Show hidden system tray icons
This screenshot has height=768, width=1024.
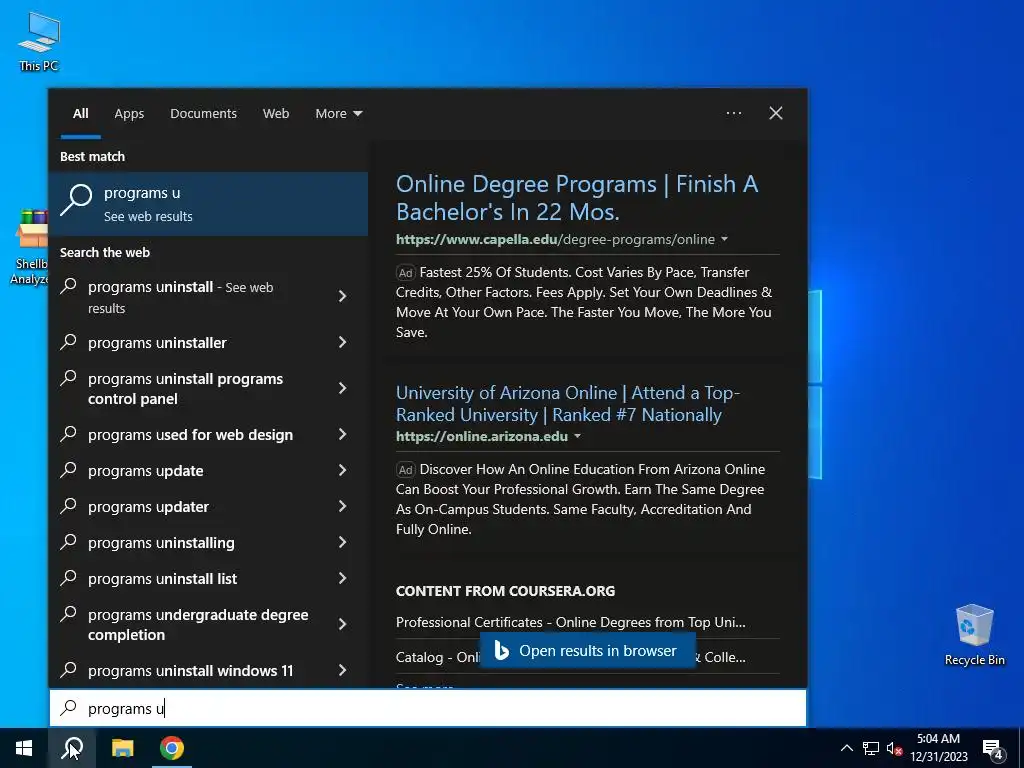pos(846,748)
